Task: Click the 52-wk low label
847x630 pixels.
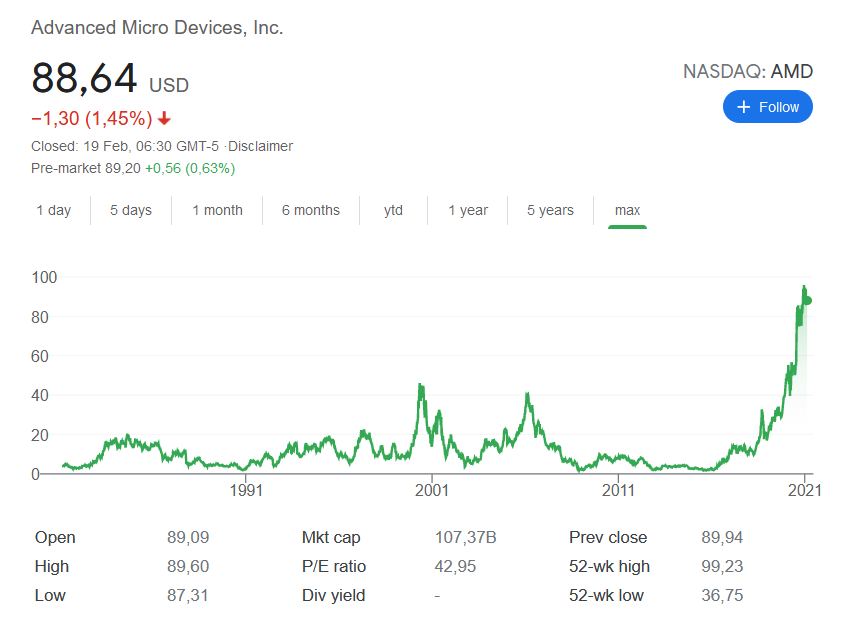Action: point(606,595)
